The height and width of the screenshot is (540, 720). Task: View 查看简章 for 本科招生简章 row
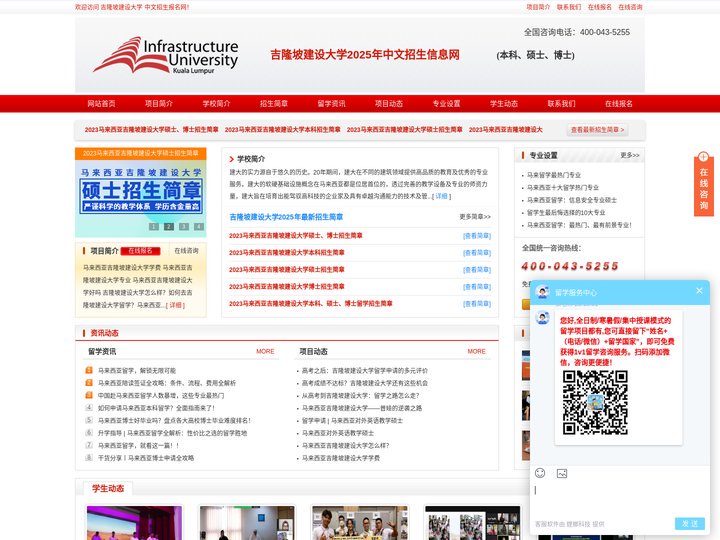(477, 253)
